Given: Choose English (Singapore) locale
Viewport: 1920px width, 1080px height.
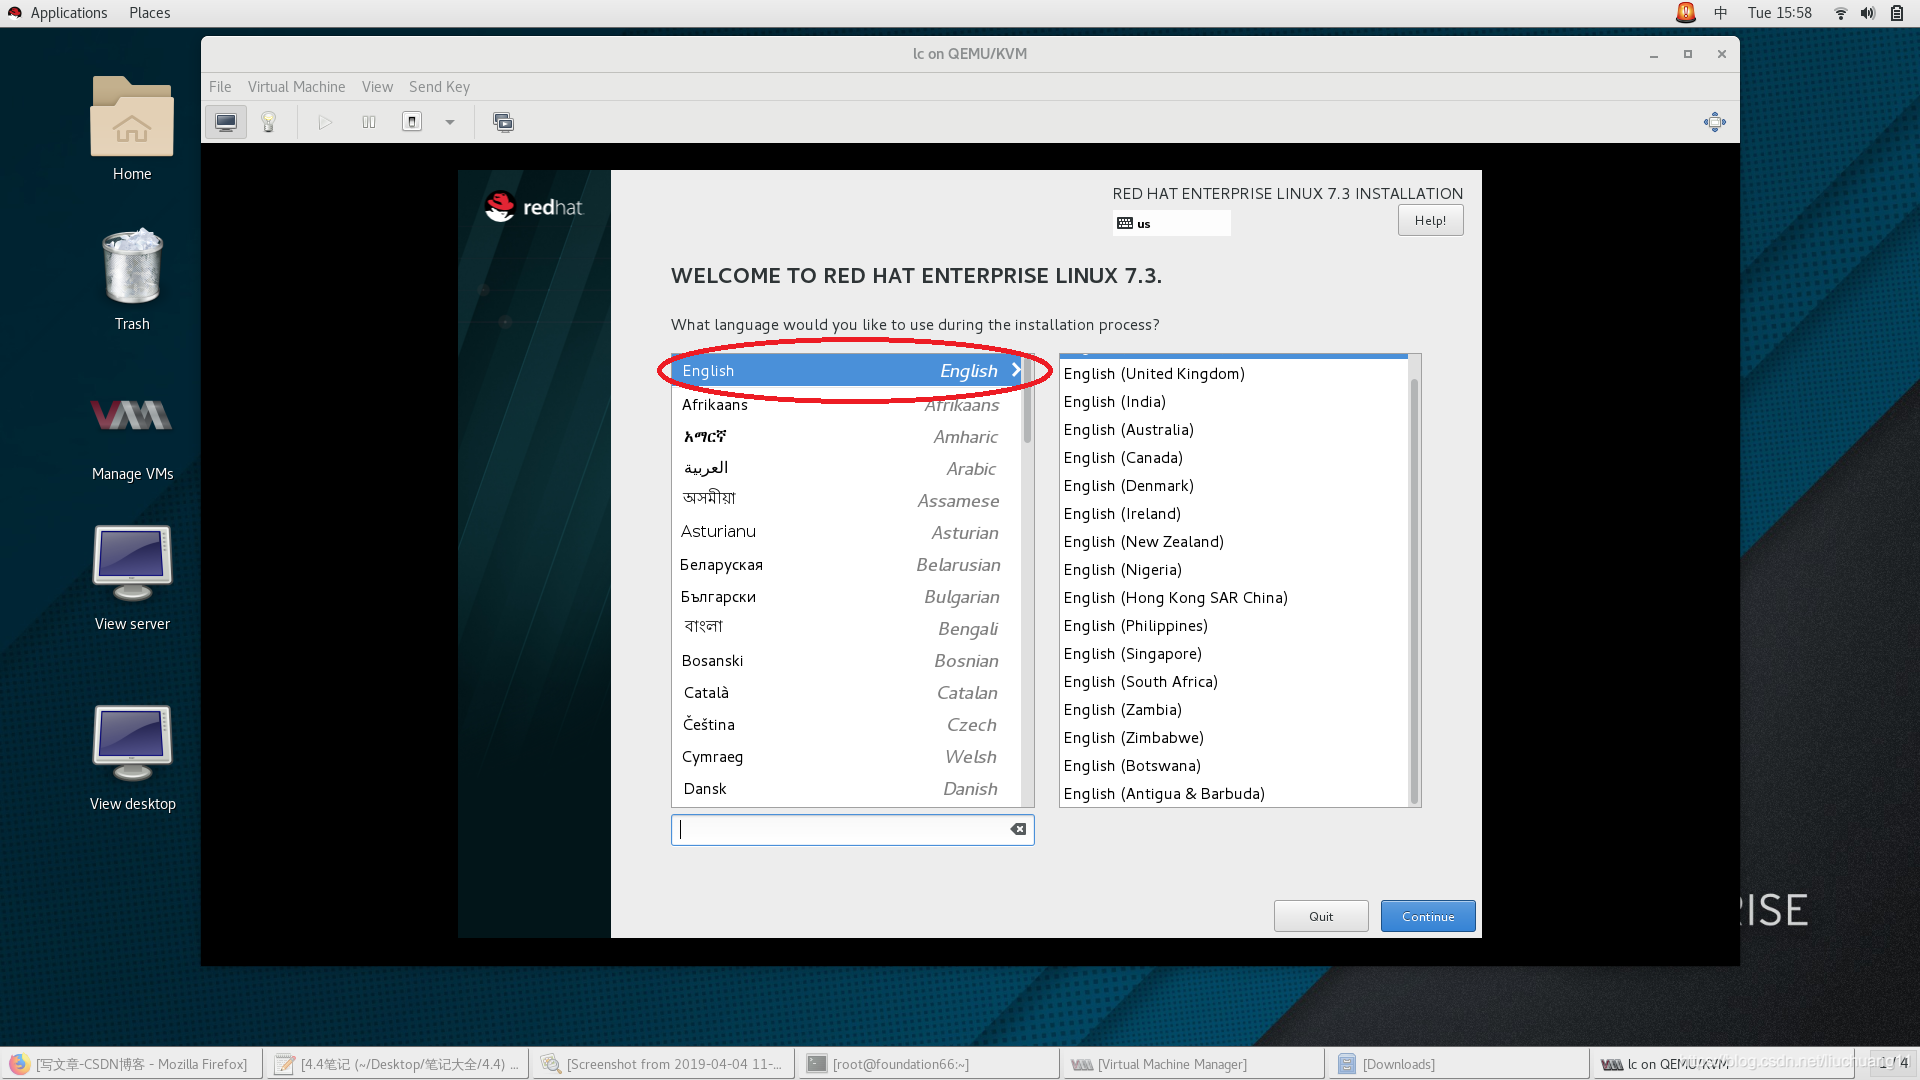Looking at the screenshot, I should (x=1233, y=654).
